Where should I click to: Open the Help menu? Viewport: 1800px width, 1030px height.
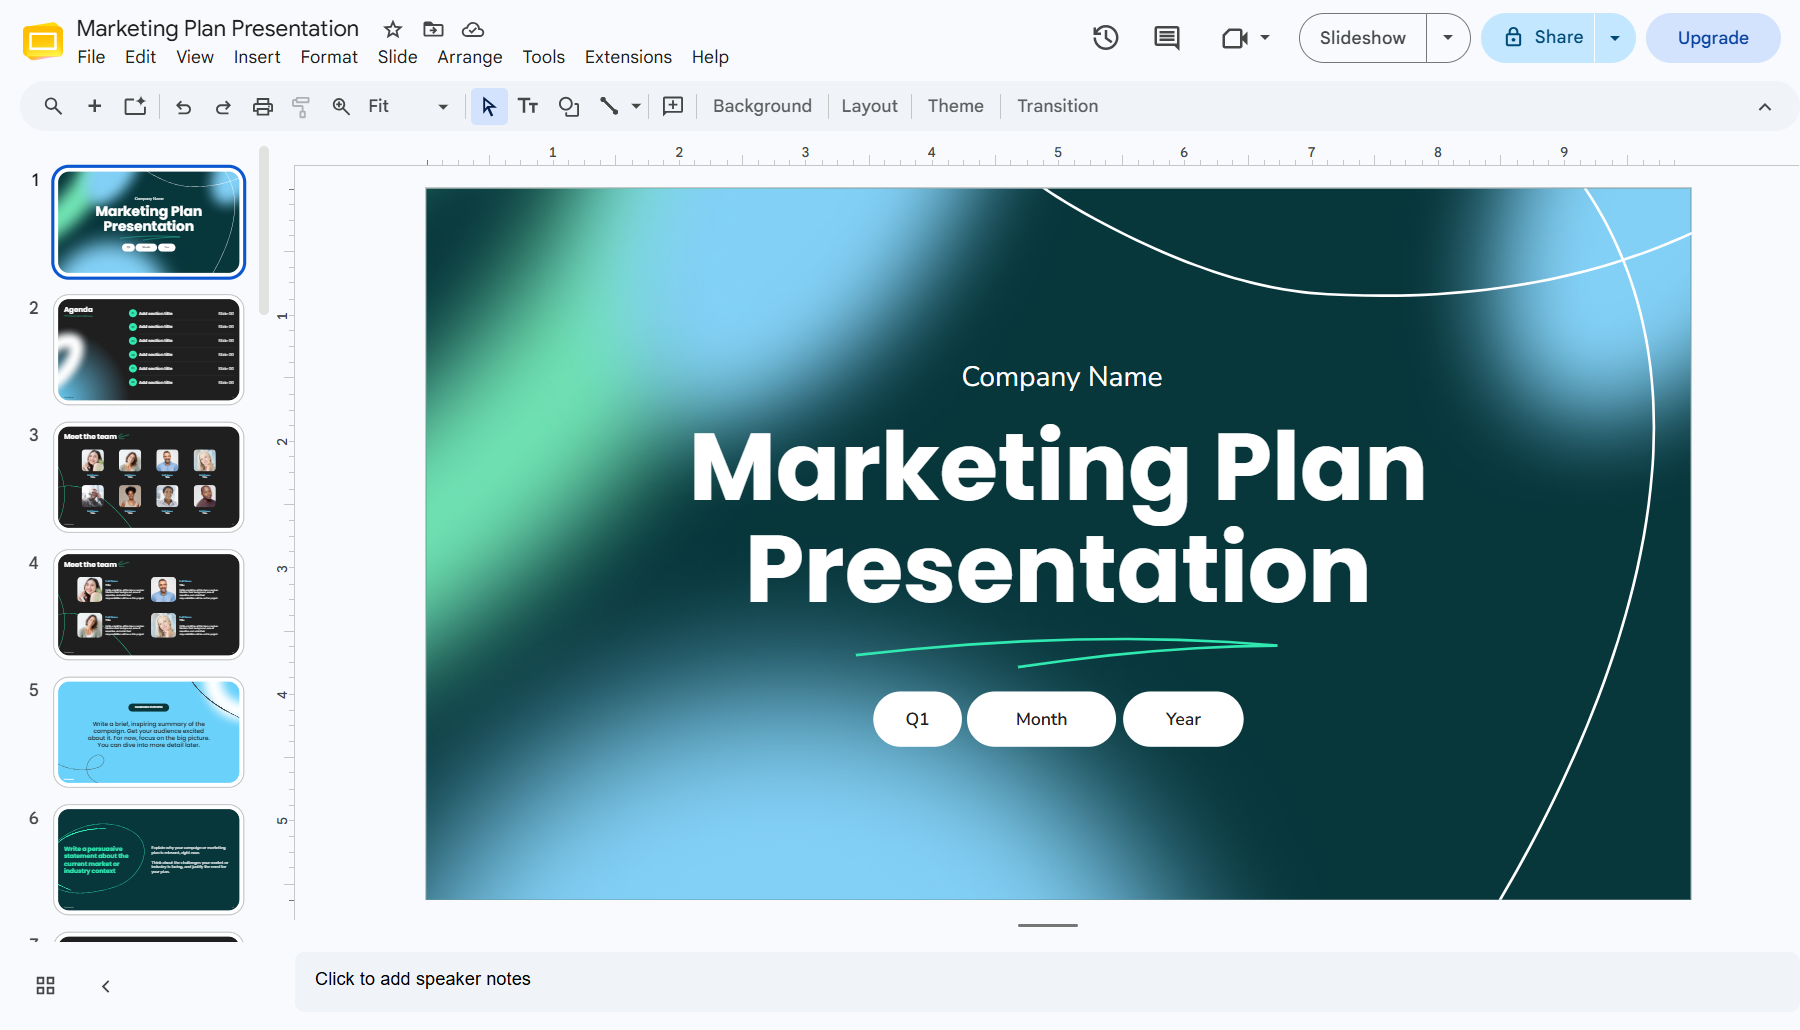[x=710, y=57]
